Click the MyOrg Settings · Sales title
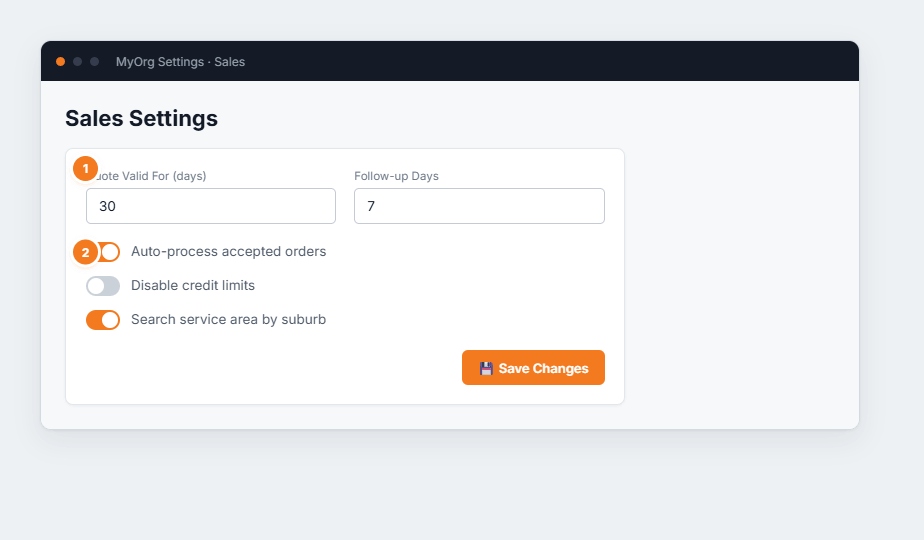924x540 pixels. 180,62
